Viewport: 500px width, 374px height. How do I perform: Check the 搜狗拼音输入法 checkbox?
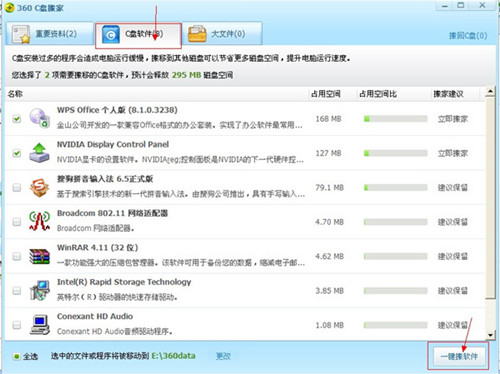[x=17, y=187]
